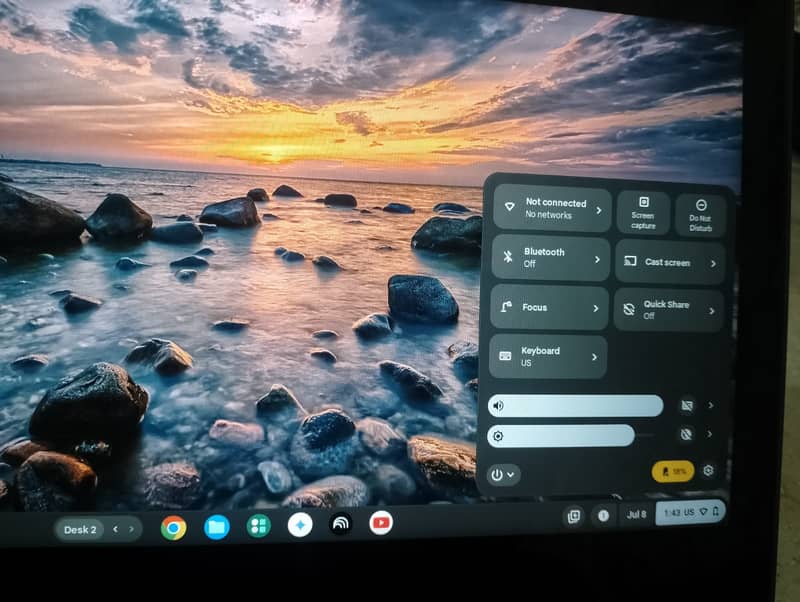
Task: Expand the Keyboard input methods arrow
Action: click(x=594, y=357)
